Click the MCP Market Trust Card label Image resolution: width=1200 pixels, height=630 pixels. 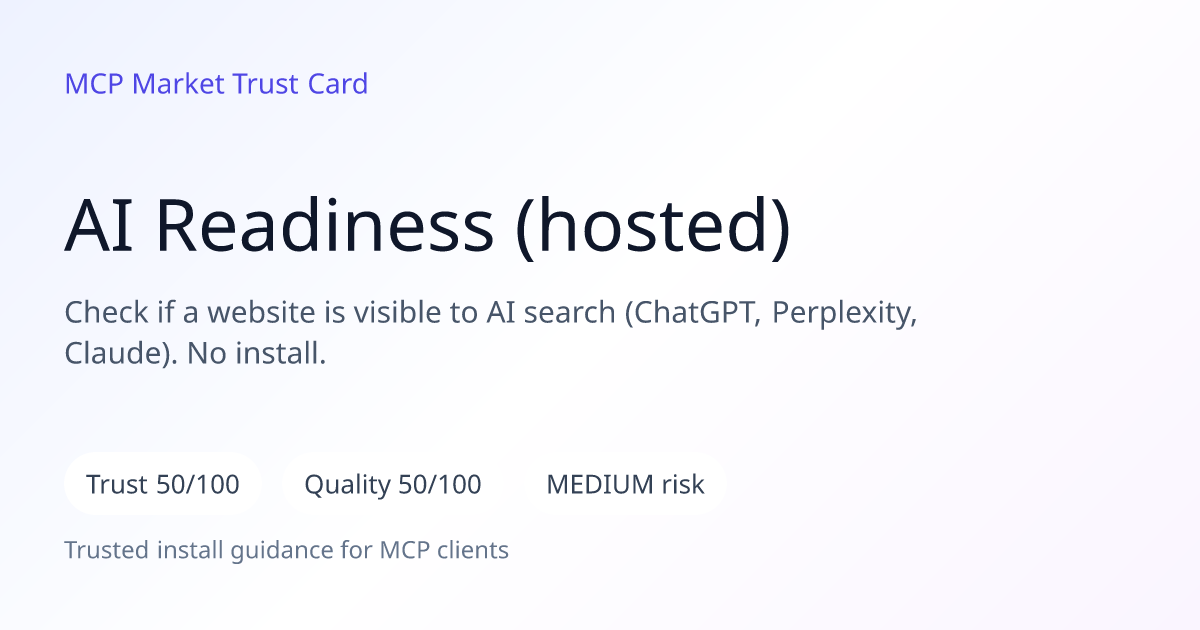[216, 83]
